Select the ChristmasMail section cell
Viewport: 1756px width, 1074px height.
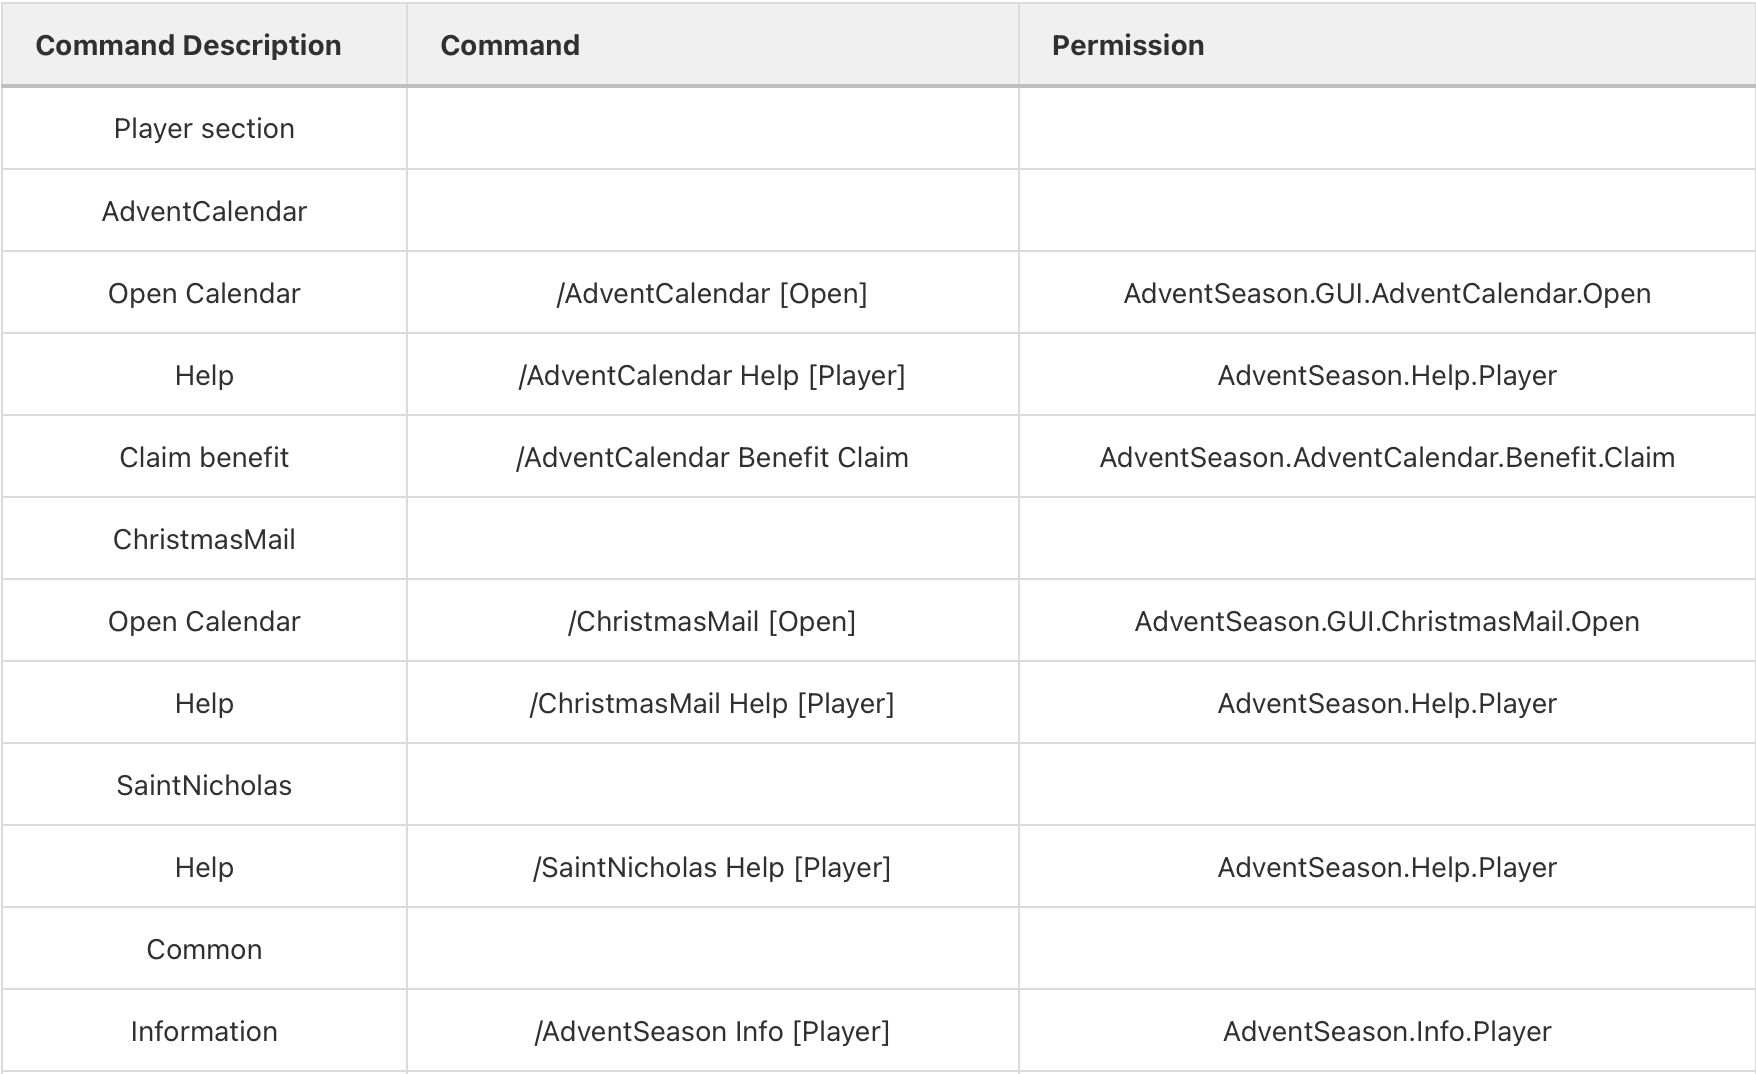(204, 539)
